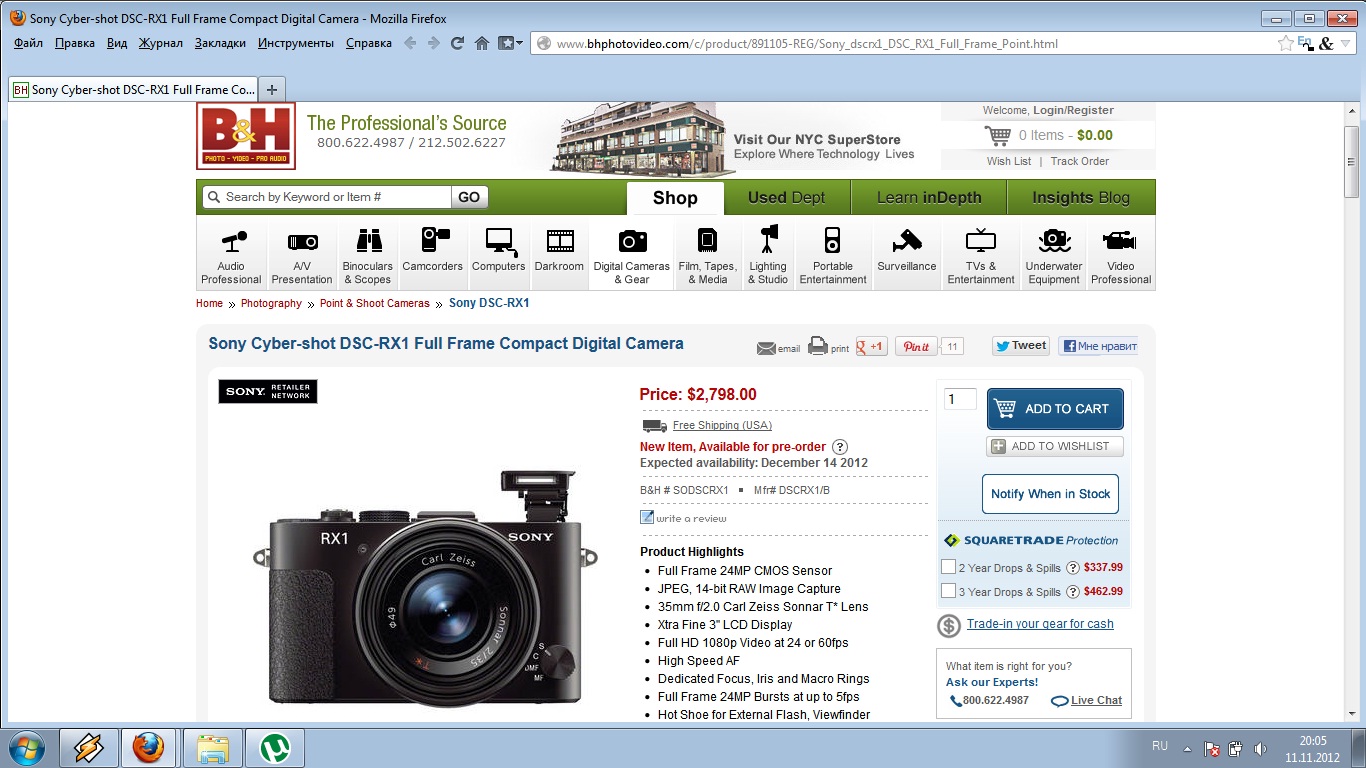The height and width of the screenshot is (768, 1366).
Task: Click the Facebook like button
Action: (x=1098, y=346)
